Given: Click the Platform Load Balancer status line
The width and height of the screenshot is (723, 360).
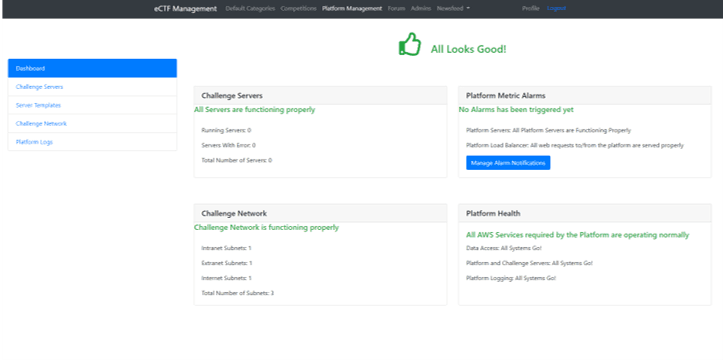Looking at the screenshot, I should [575, 145].
